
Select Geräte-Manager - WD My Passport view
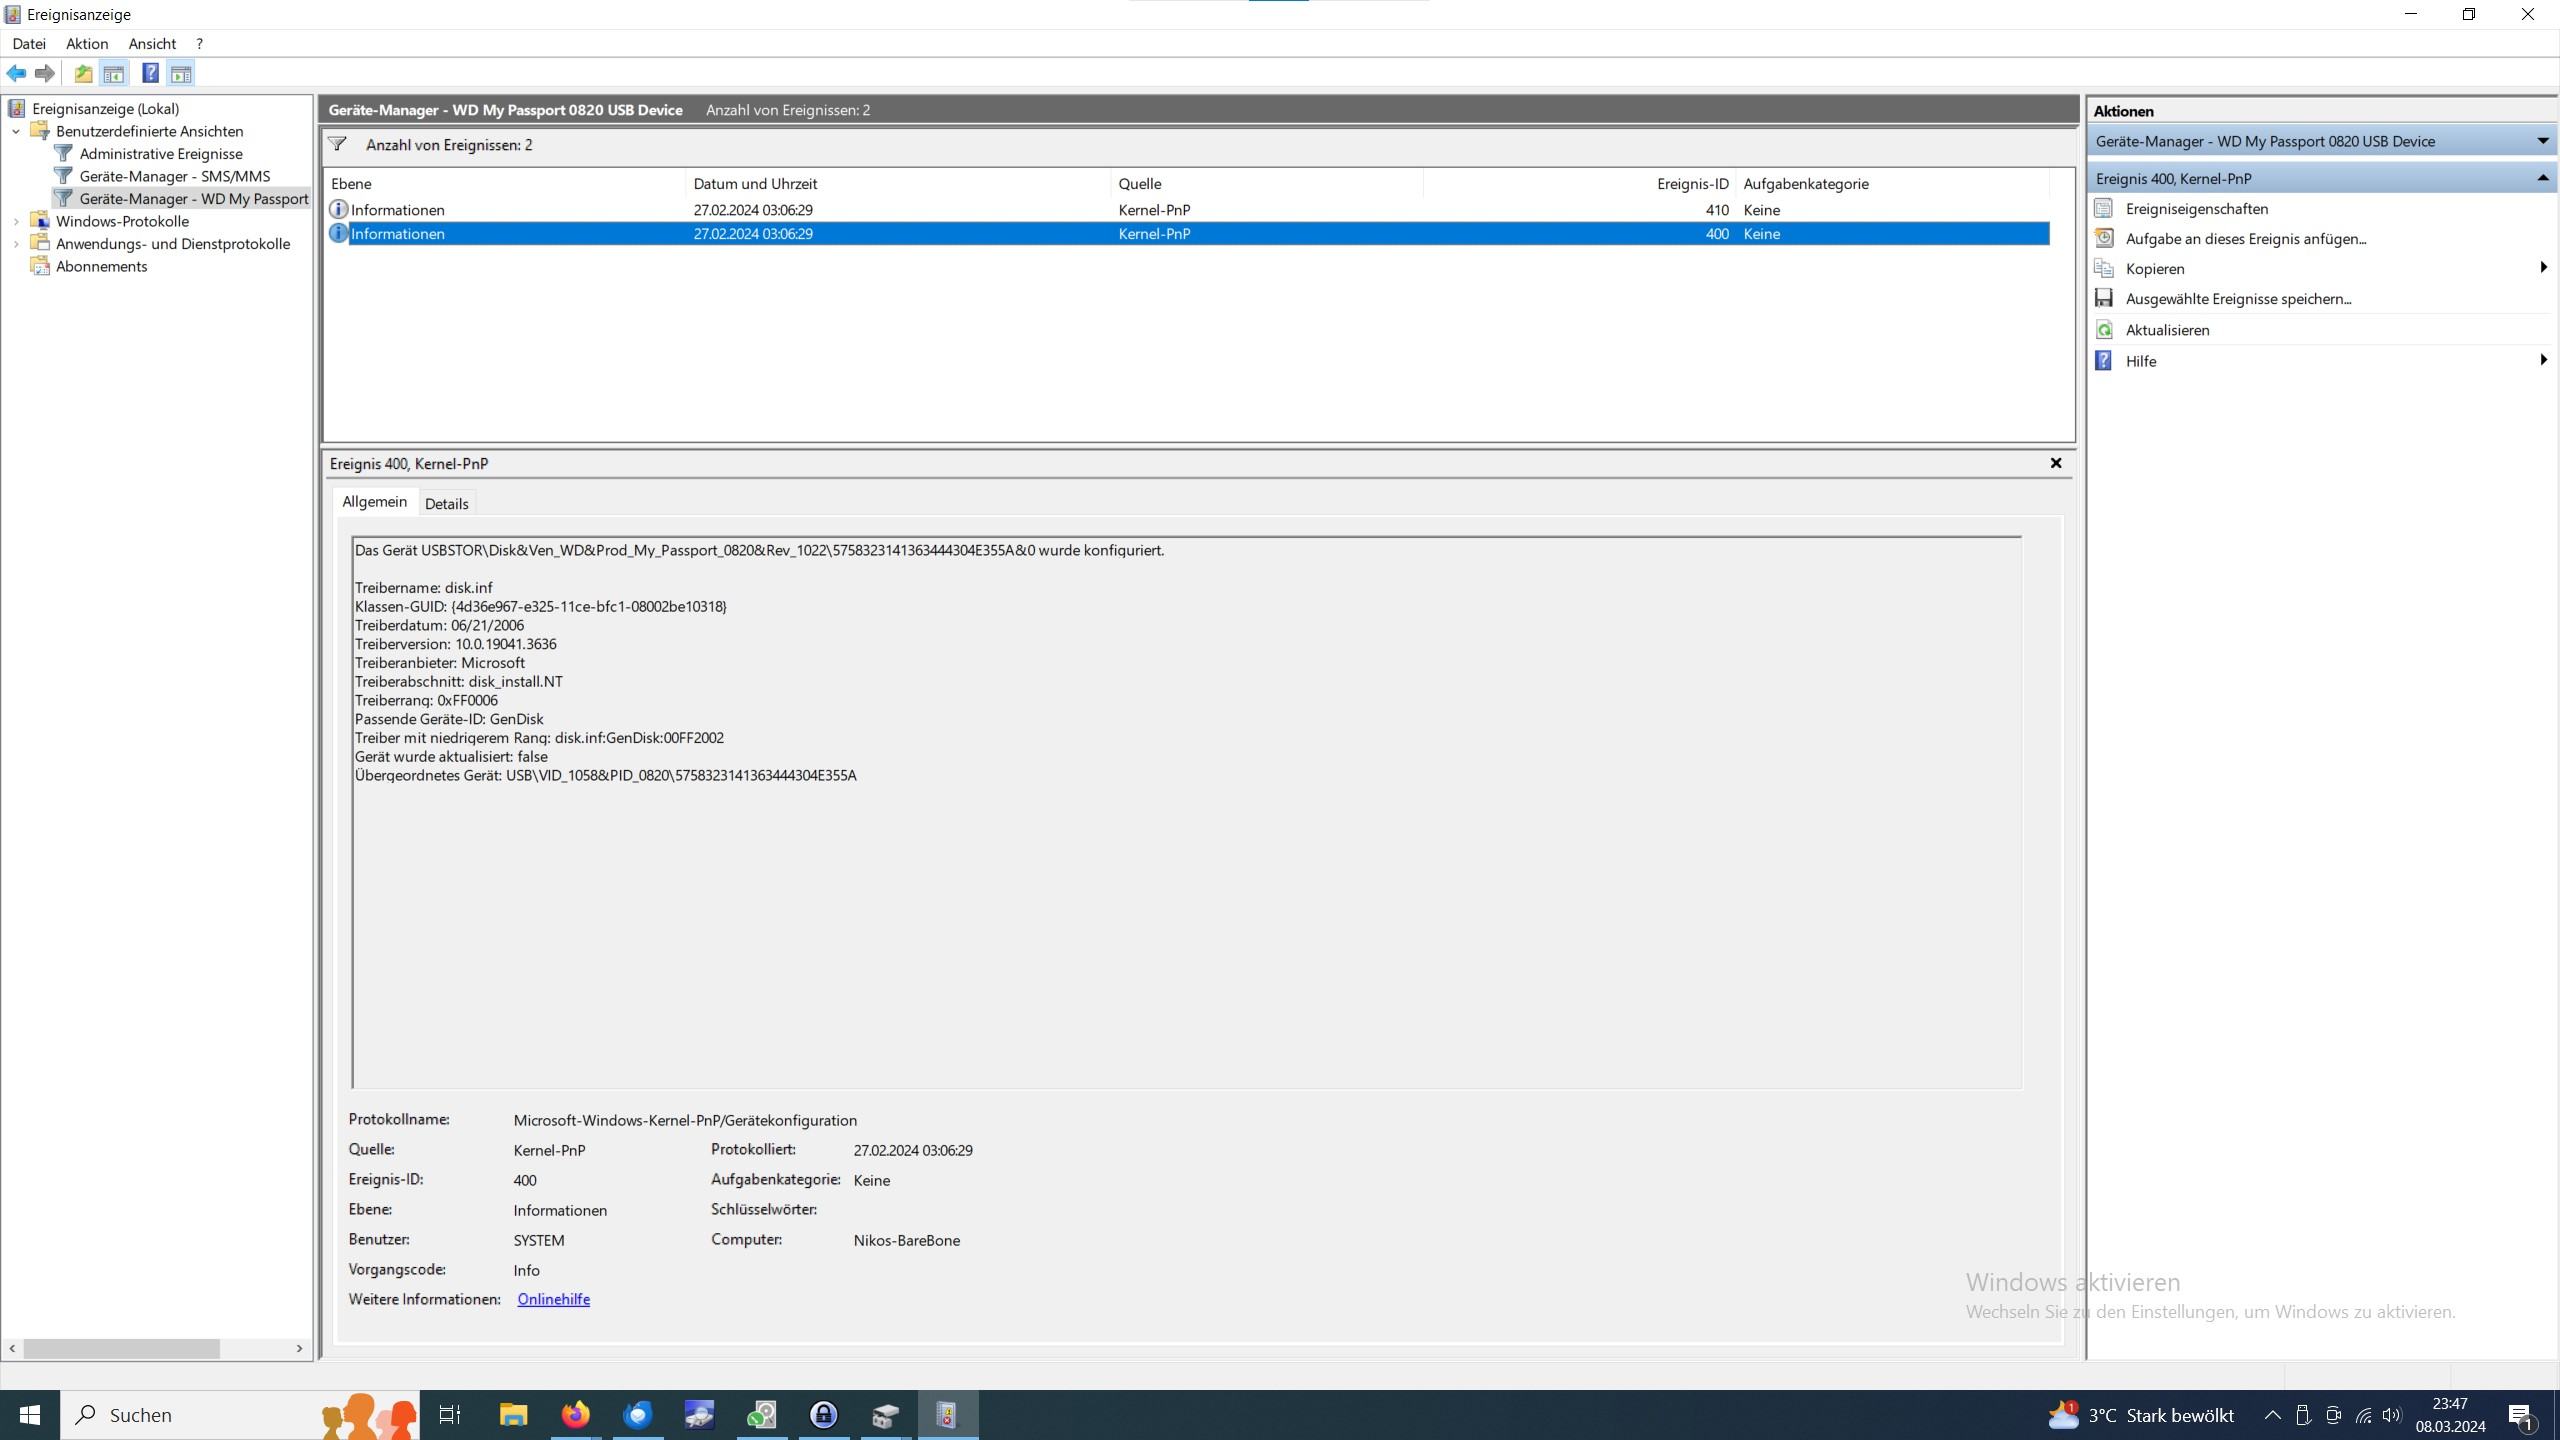pyautogui.click(x=194, y=199)
